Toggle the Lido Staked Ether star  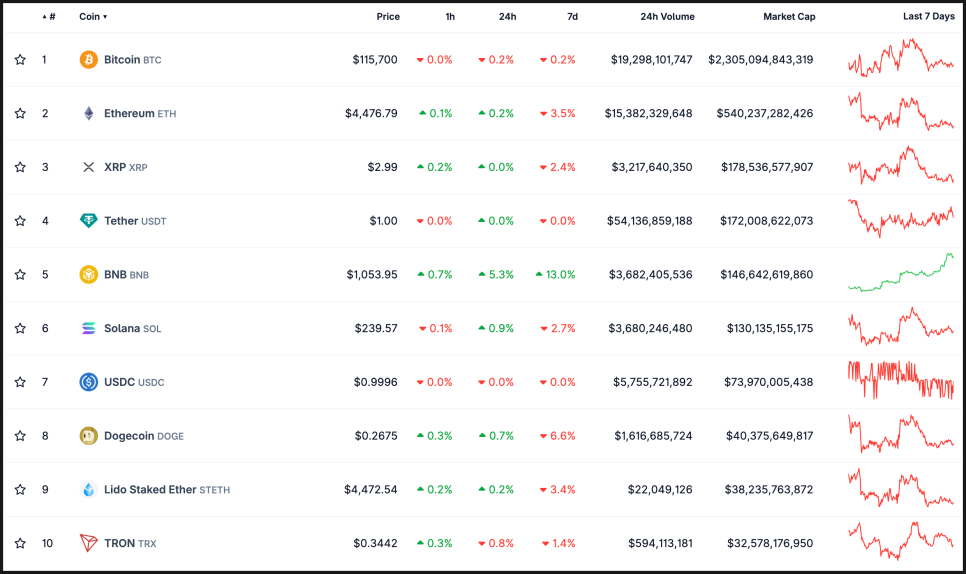click(x=20, y=490)
